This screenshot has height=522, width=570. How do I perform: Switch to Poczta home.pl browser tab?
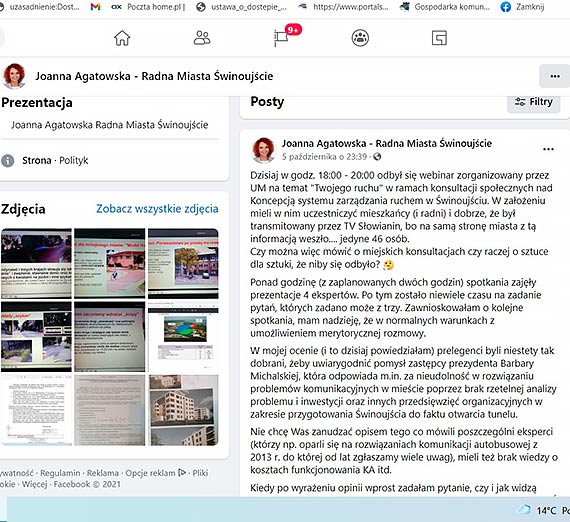148,7
